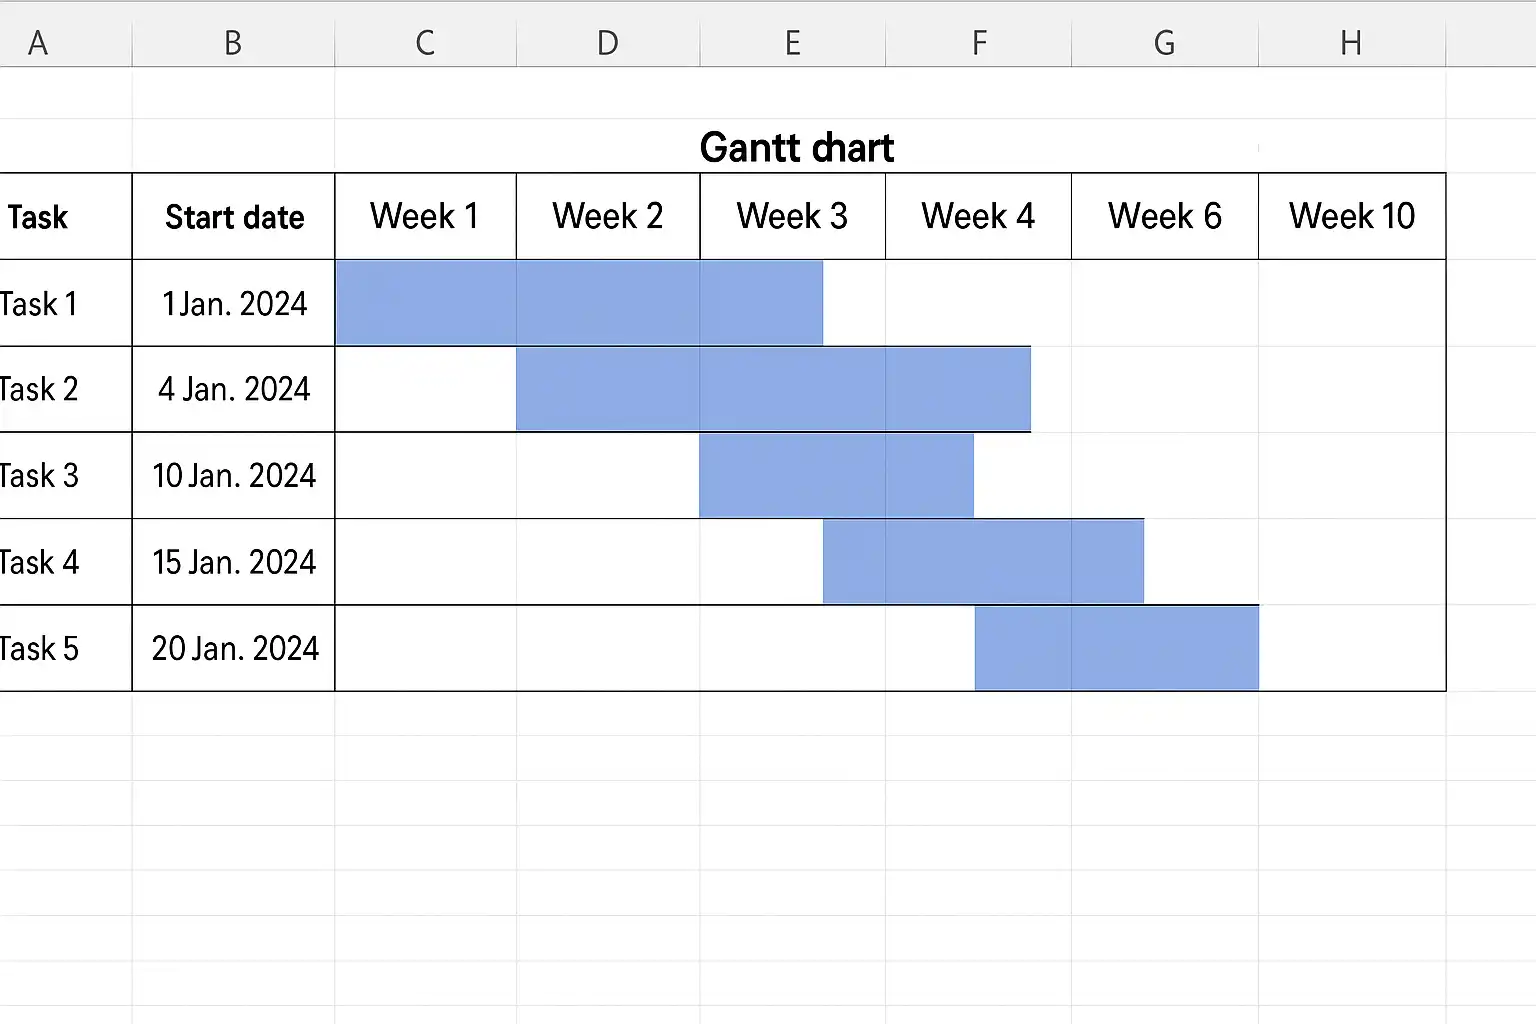Click the Week 10 header cell

(x=1352, y=217)
